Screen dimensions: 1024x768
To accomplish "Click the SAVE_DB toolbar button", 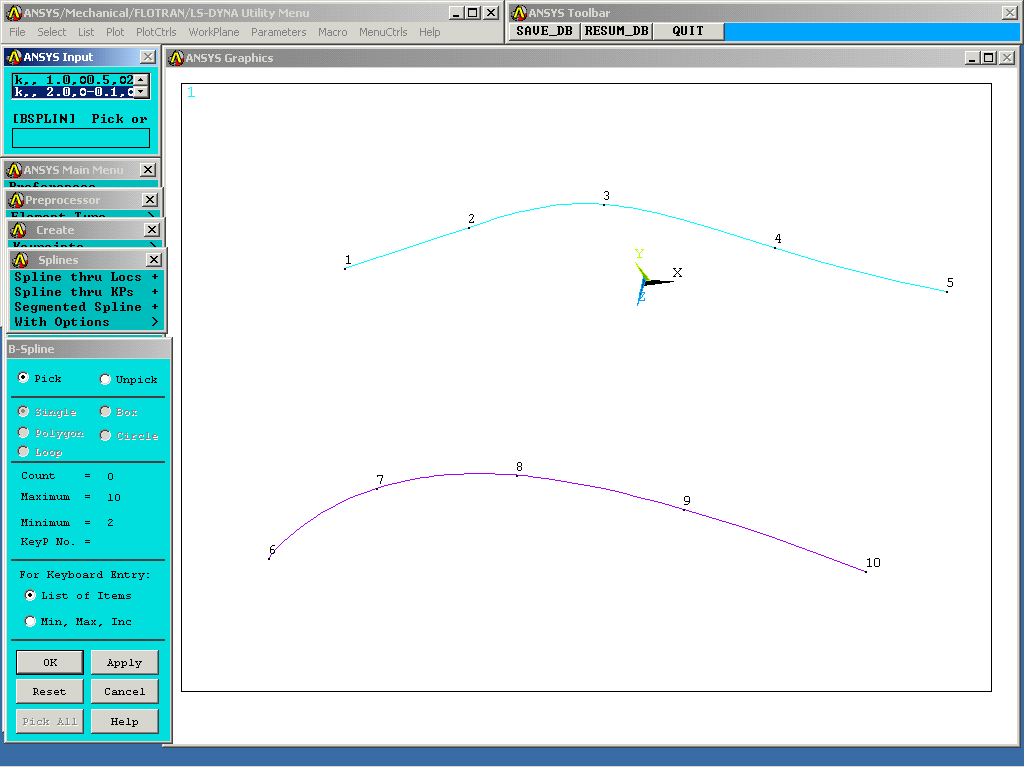I will (544, 31).
